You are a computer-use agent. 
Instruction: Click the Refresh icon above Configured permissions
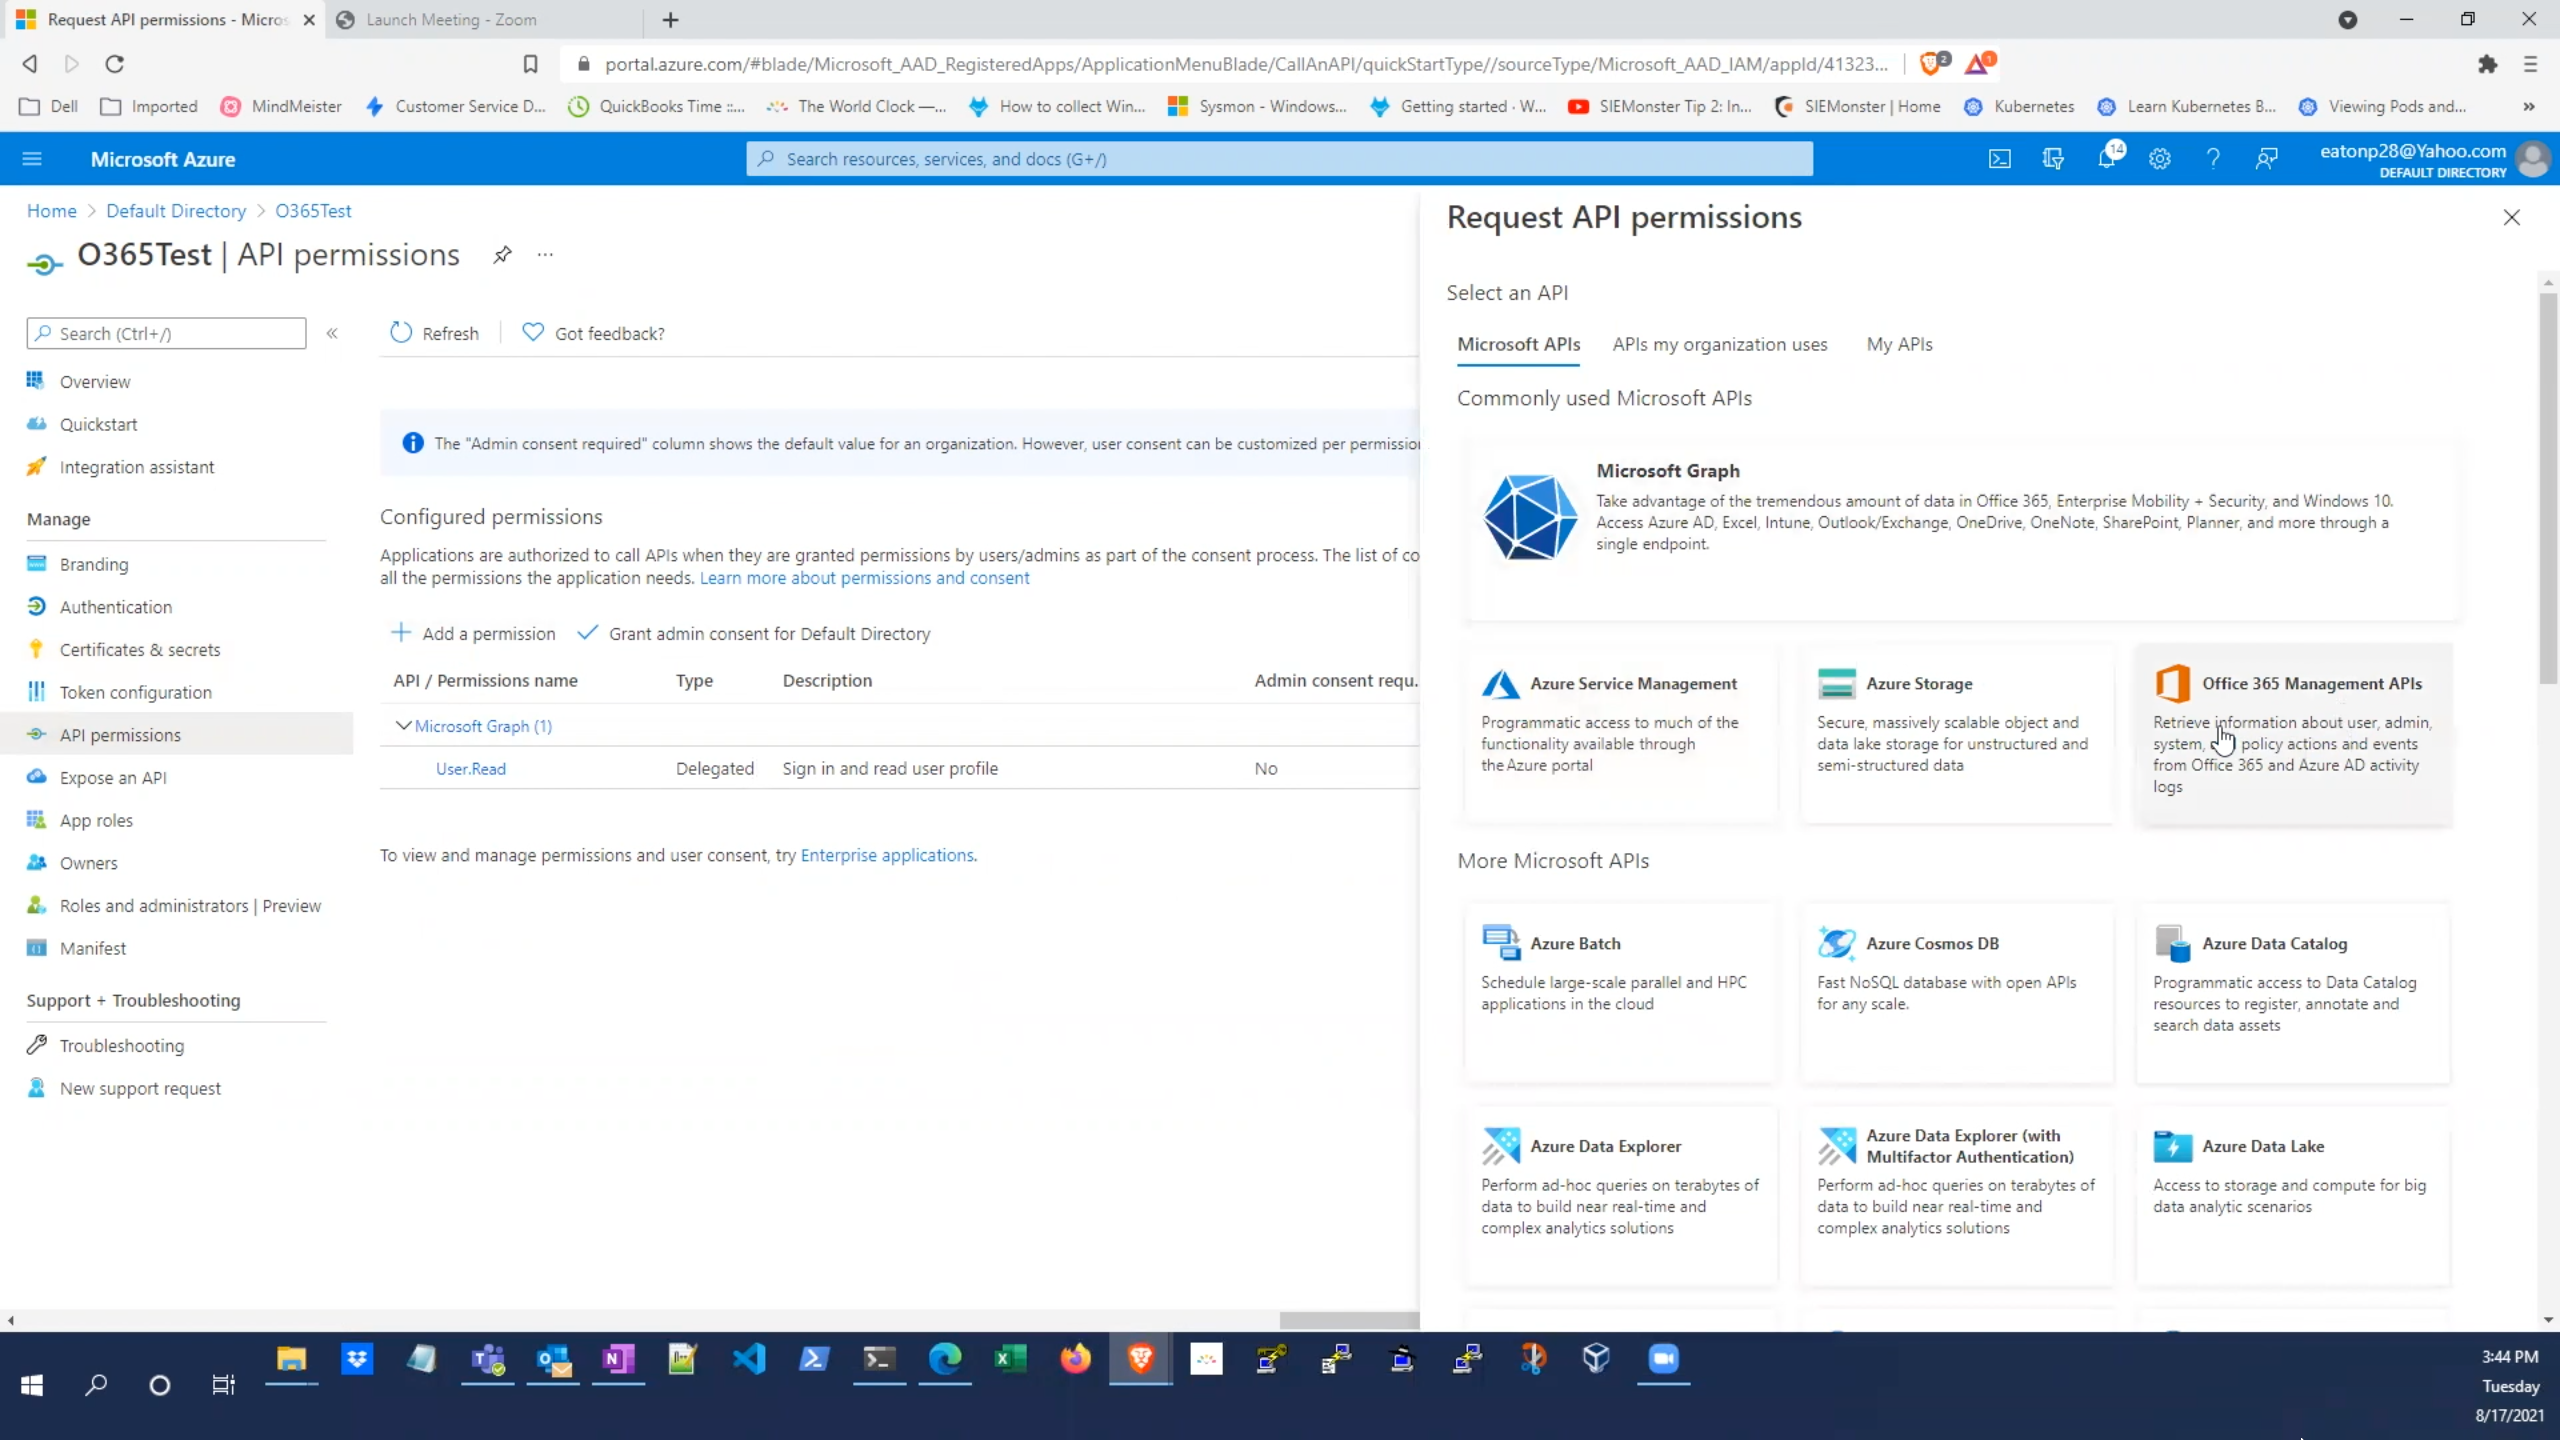click(400, 332)
